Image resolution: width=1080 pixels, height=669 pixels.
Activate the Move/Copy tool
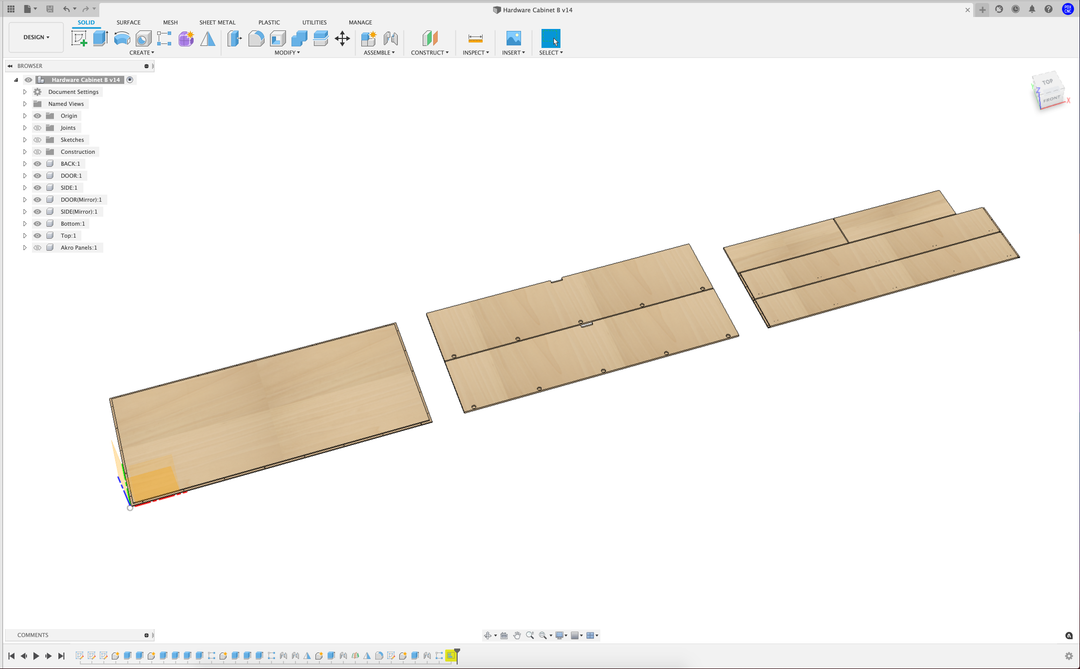click(x=342, y=39)
